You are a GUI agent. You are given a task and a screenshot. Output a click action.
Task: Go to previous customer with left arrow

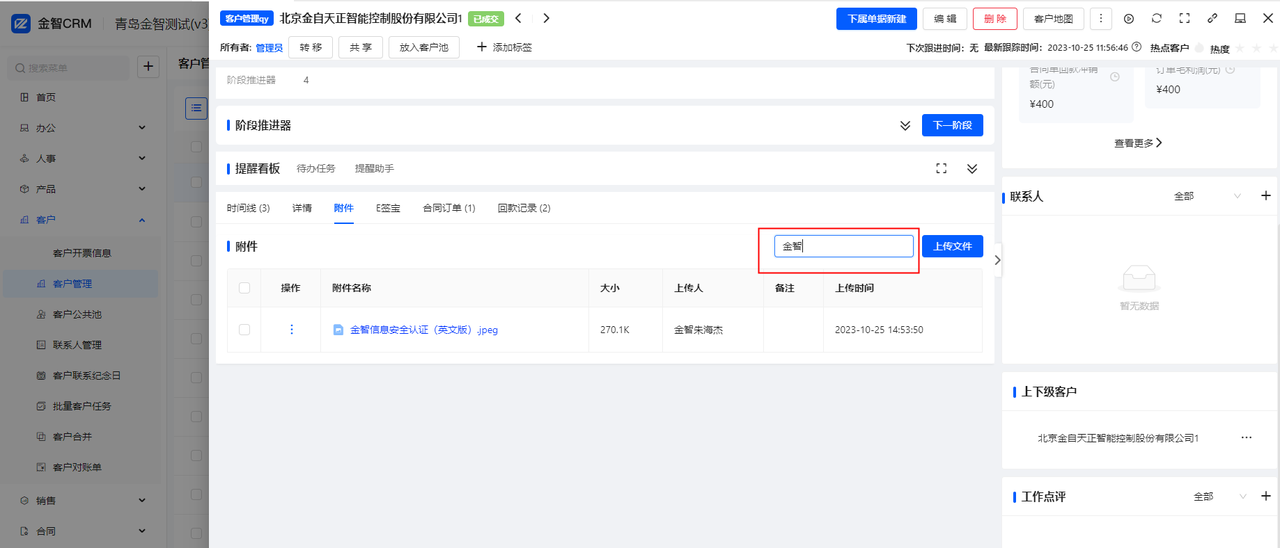tap(519, 18)
